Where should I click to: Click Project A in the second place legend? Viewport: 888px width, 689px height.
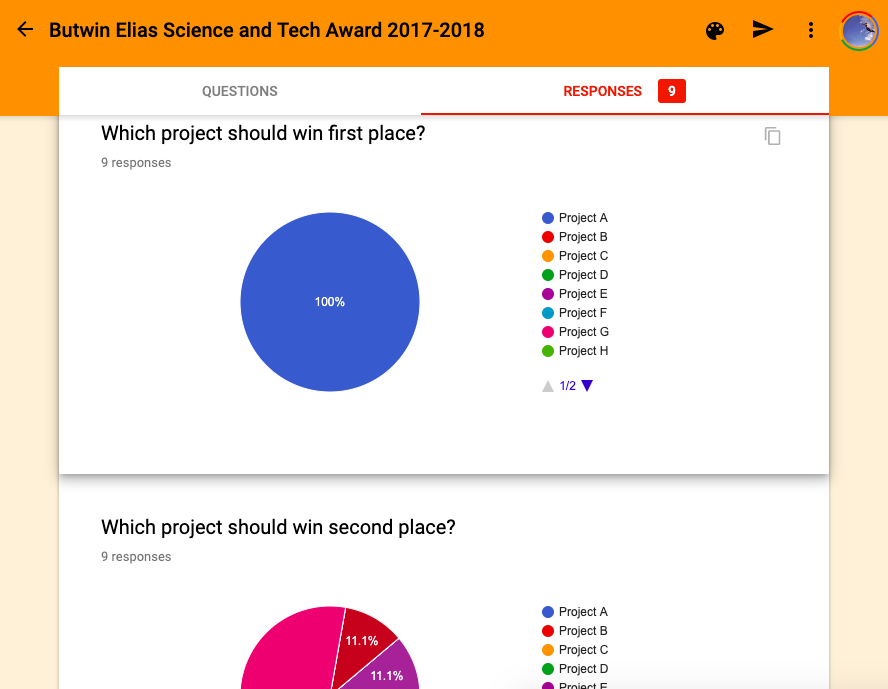click(x=583, y=612)
